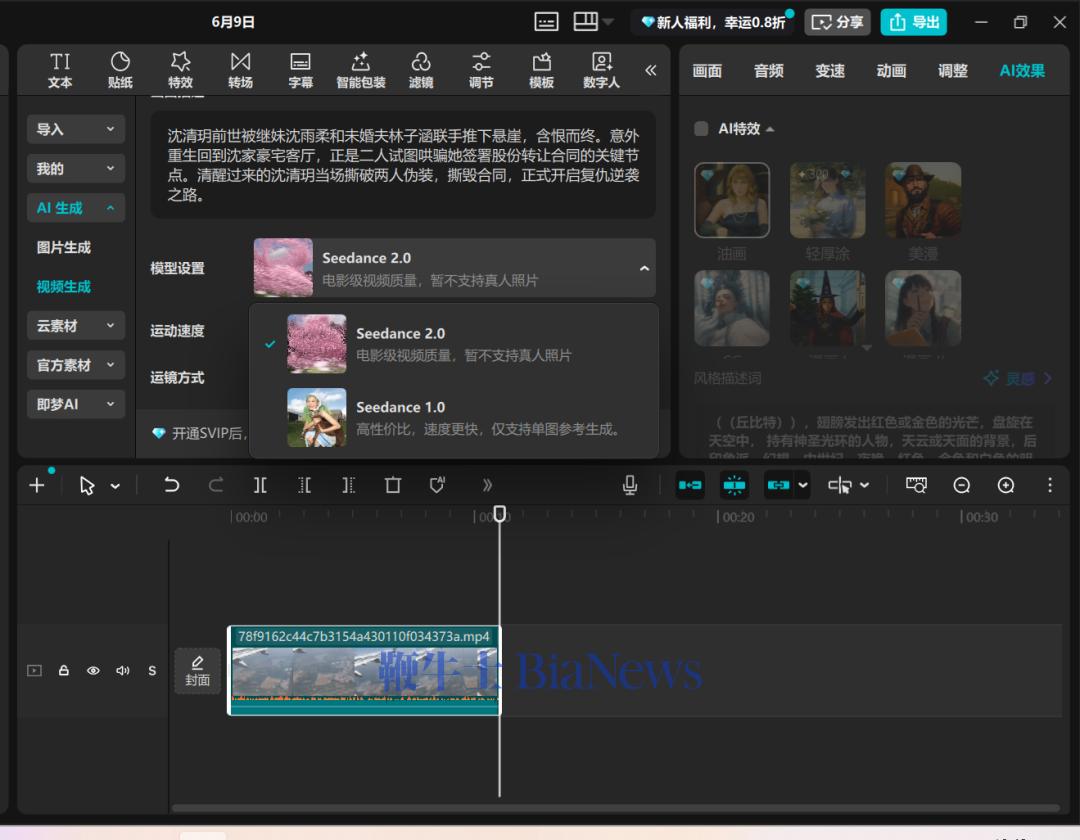Toggle main track magnetic snapping
Image resolution: width=1080 pixels, height=840 pixels.
click(x=690, y=485)
